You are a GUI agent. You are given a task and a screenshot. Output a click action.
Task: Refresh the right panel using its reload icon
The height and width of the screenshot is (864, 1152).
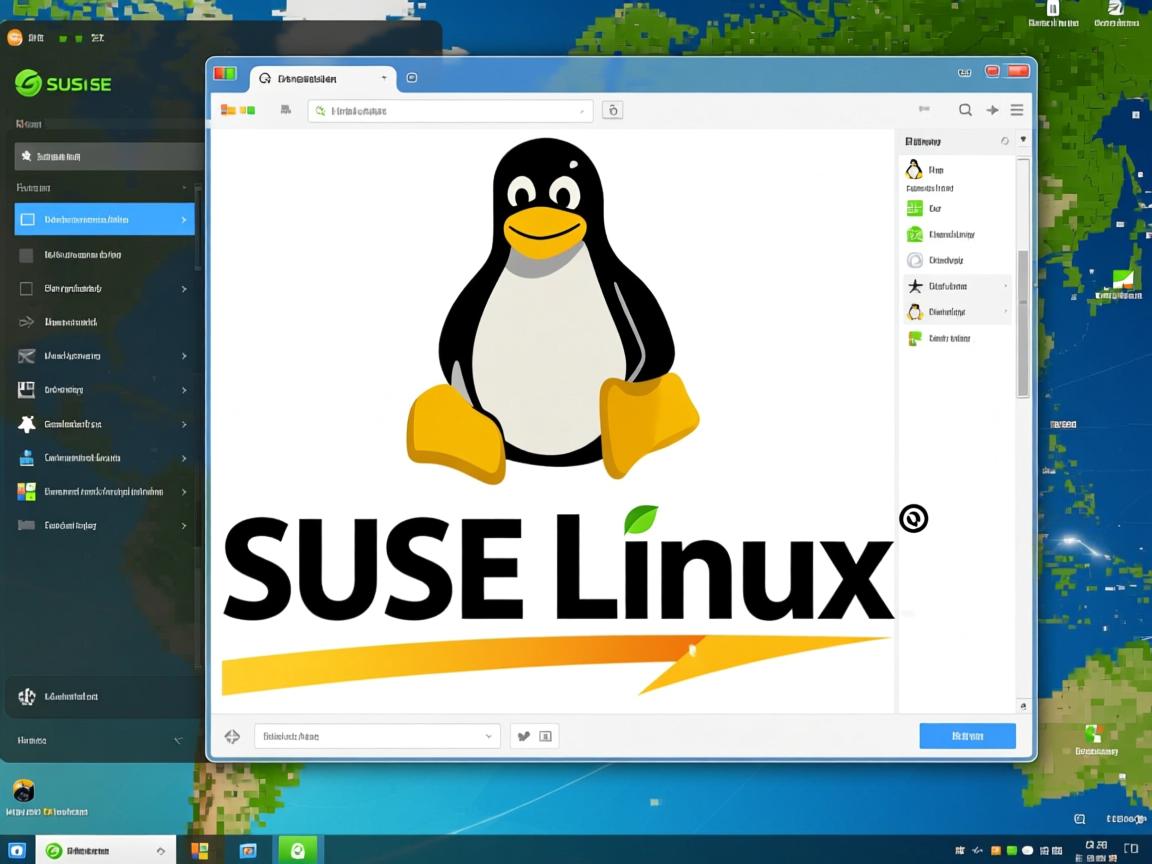point(1005,140)
